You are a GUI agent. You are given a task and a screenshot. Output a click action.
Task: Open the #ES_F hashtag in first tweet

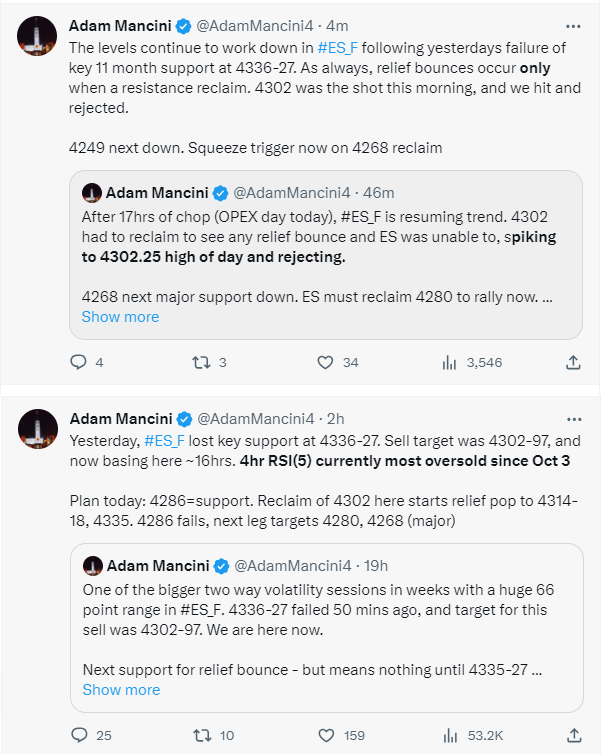(x=338, y=48)
